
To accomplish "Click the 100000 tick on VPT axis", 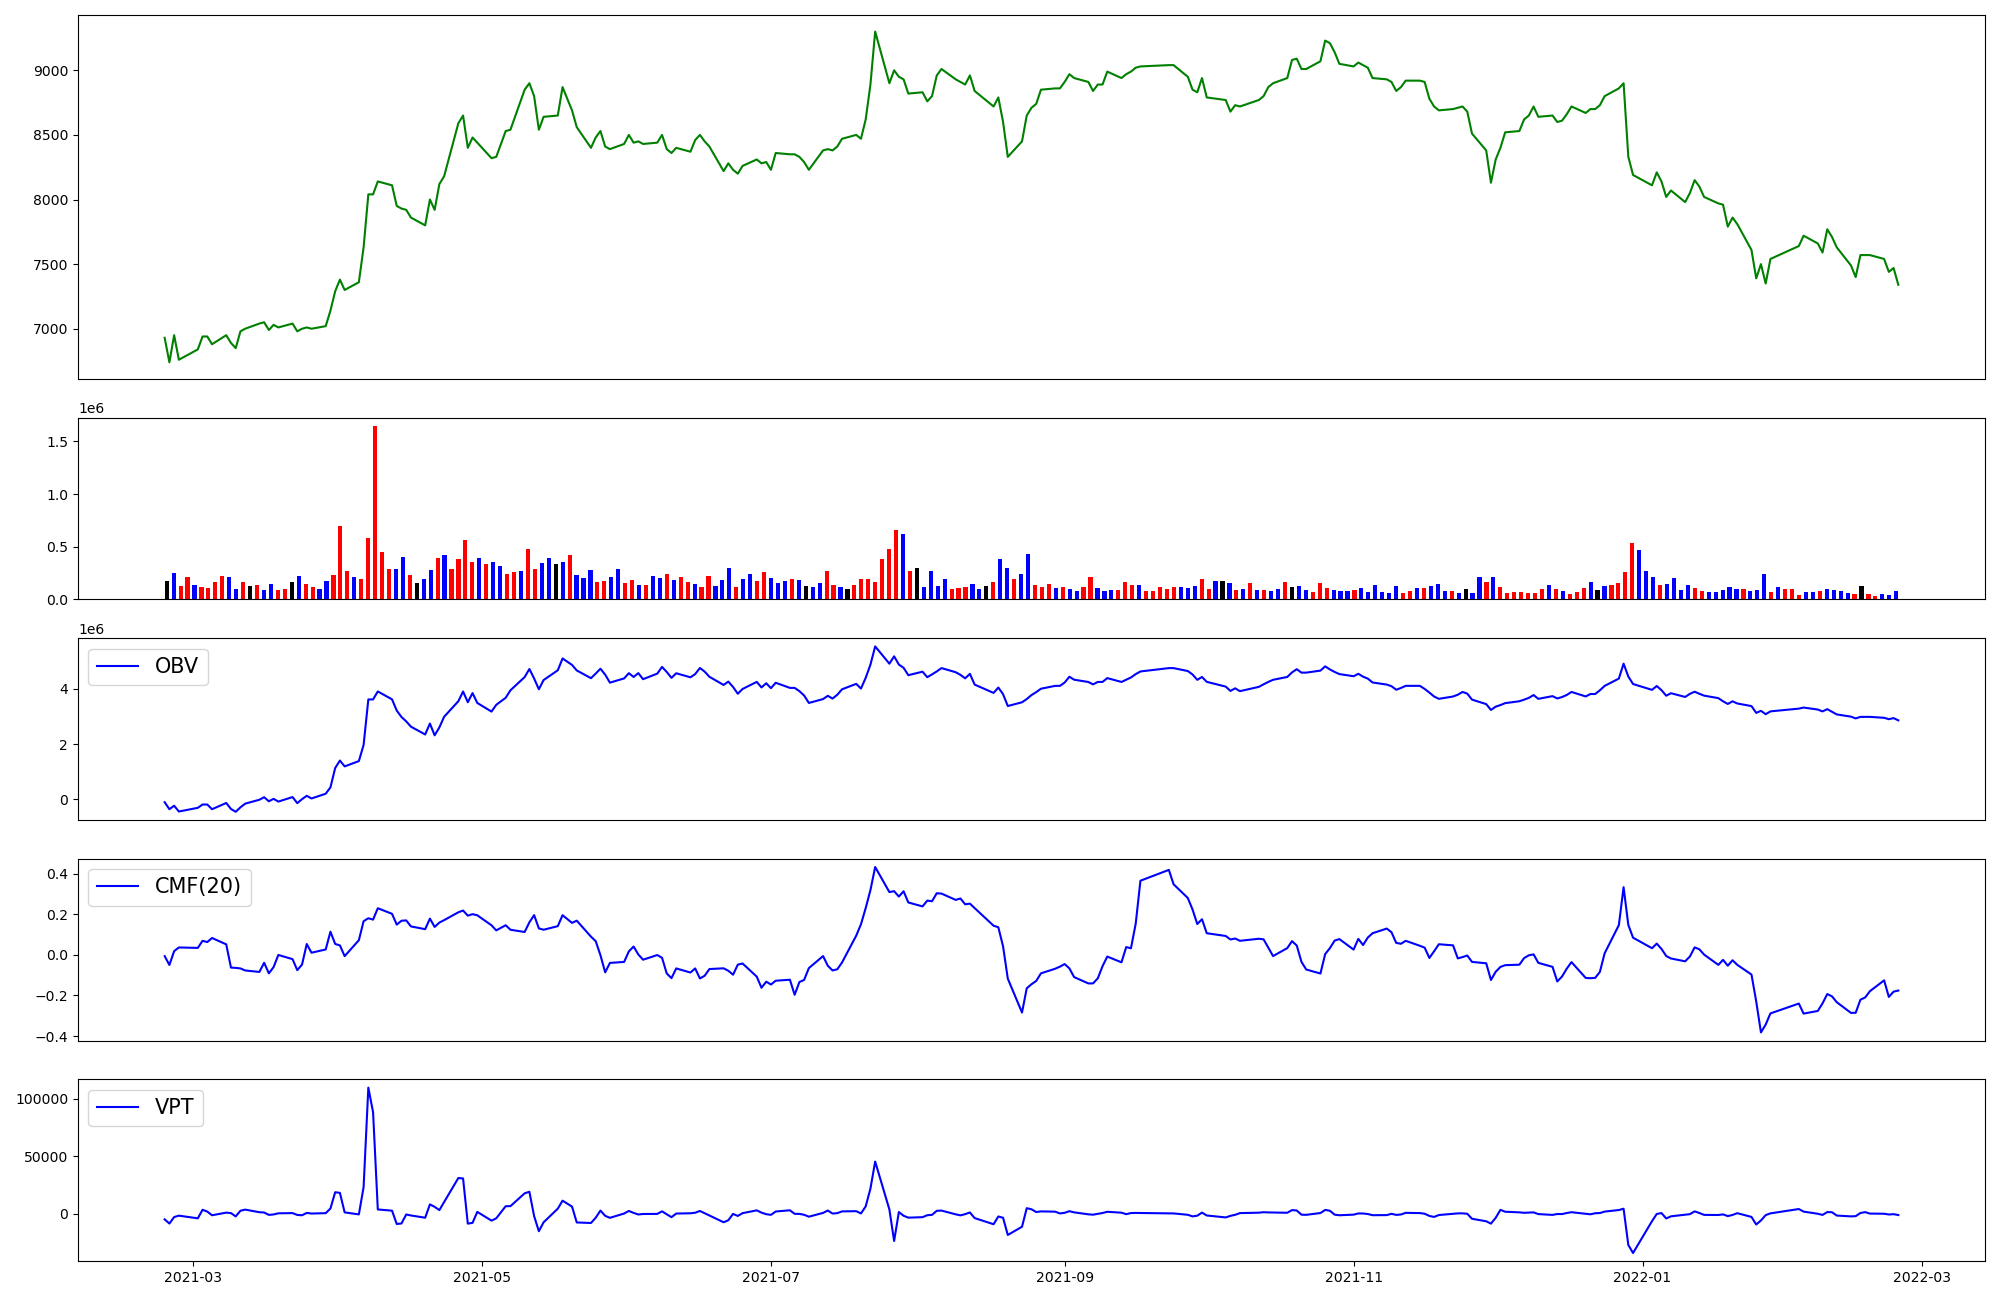I will (42, 1099).
